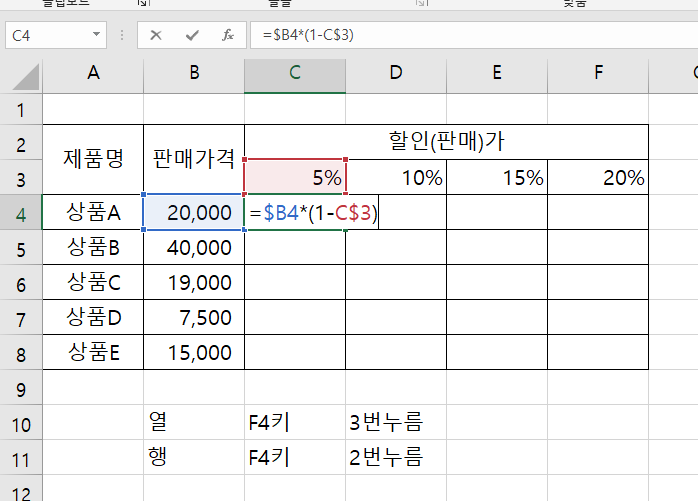Screen dimensions: 698x501
Task: Click the 상품C cell
Action: click(93, 282)
